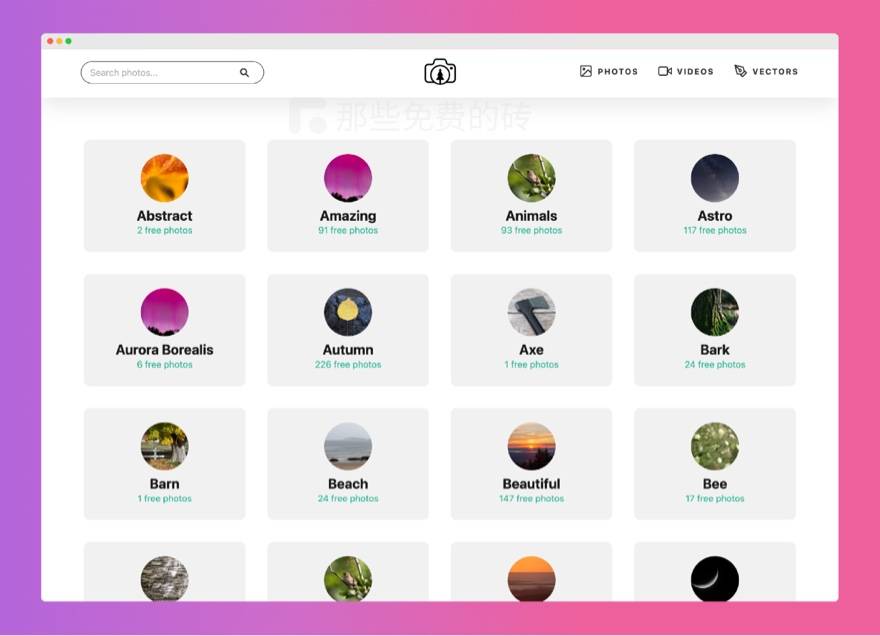
Task: Open the Bark category title
Action: [x=715, y=350]
